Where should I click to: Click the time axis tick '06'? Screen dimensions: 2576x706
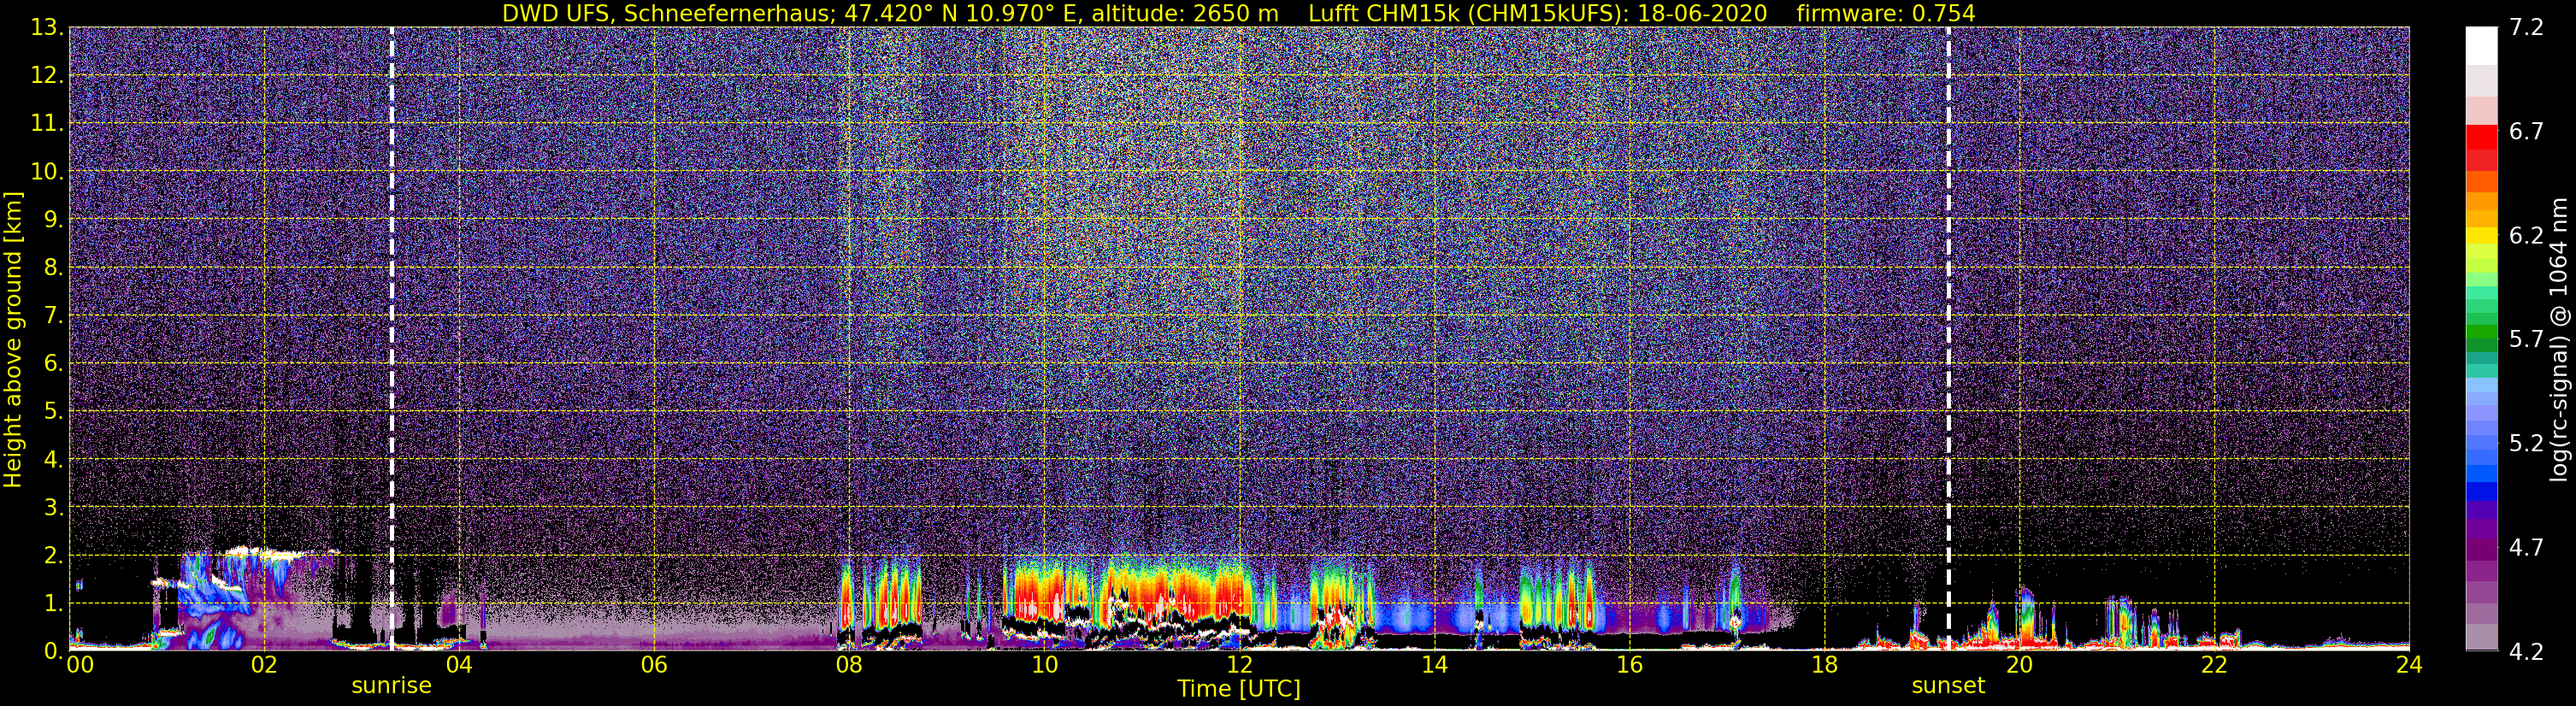click(x=654, y=665)
